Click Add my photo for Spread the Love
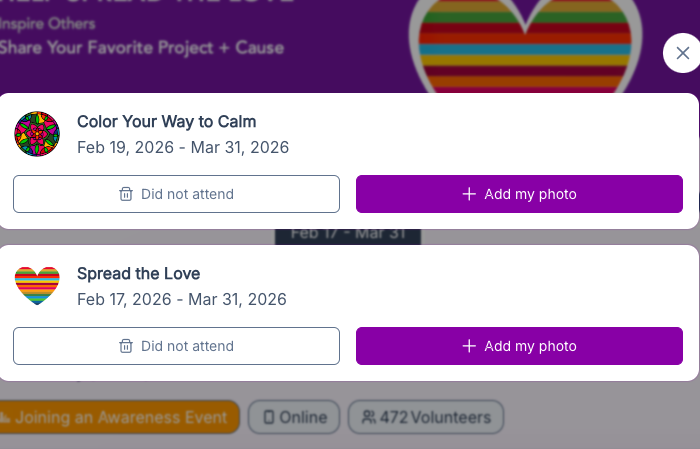Viewport: 700px width, 449px height. [x=519, y=346]
